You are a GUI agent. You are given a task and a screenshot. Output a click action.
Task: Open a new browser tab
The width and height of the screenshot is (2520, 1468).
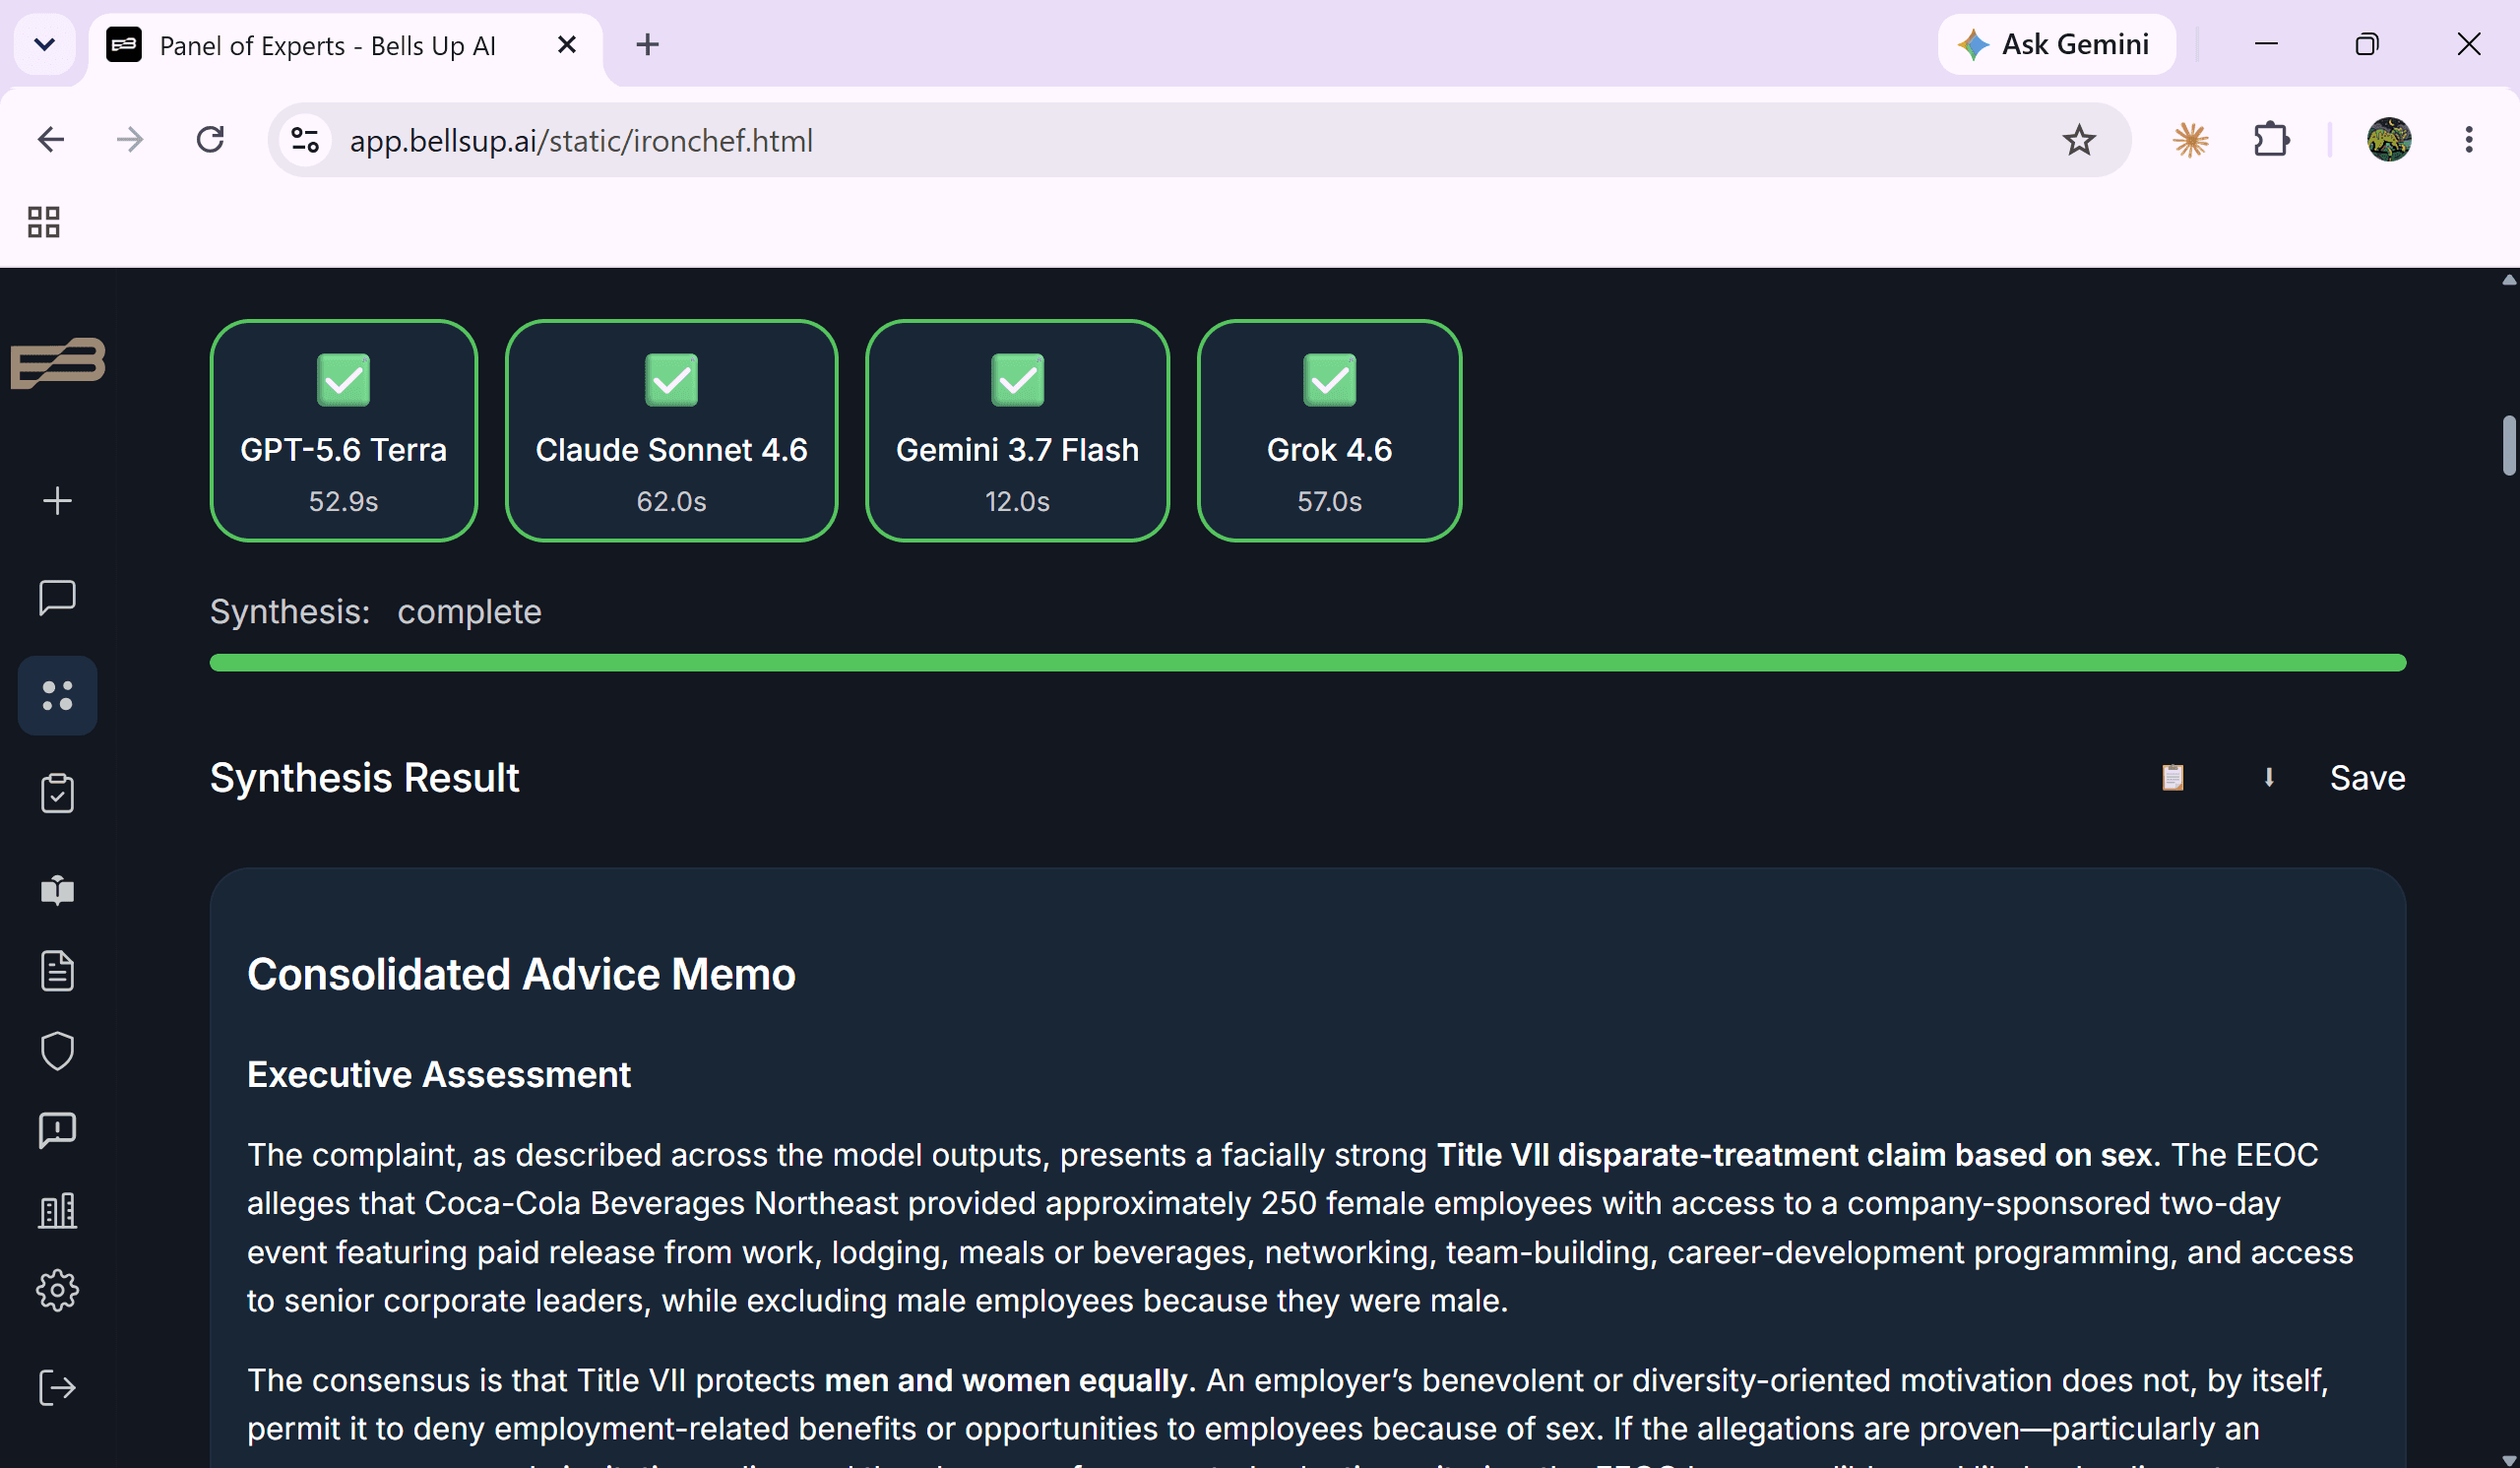[647, 45]
